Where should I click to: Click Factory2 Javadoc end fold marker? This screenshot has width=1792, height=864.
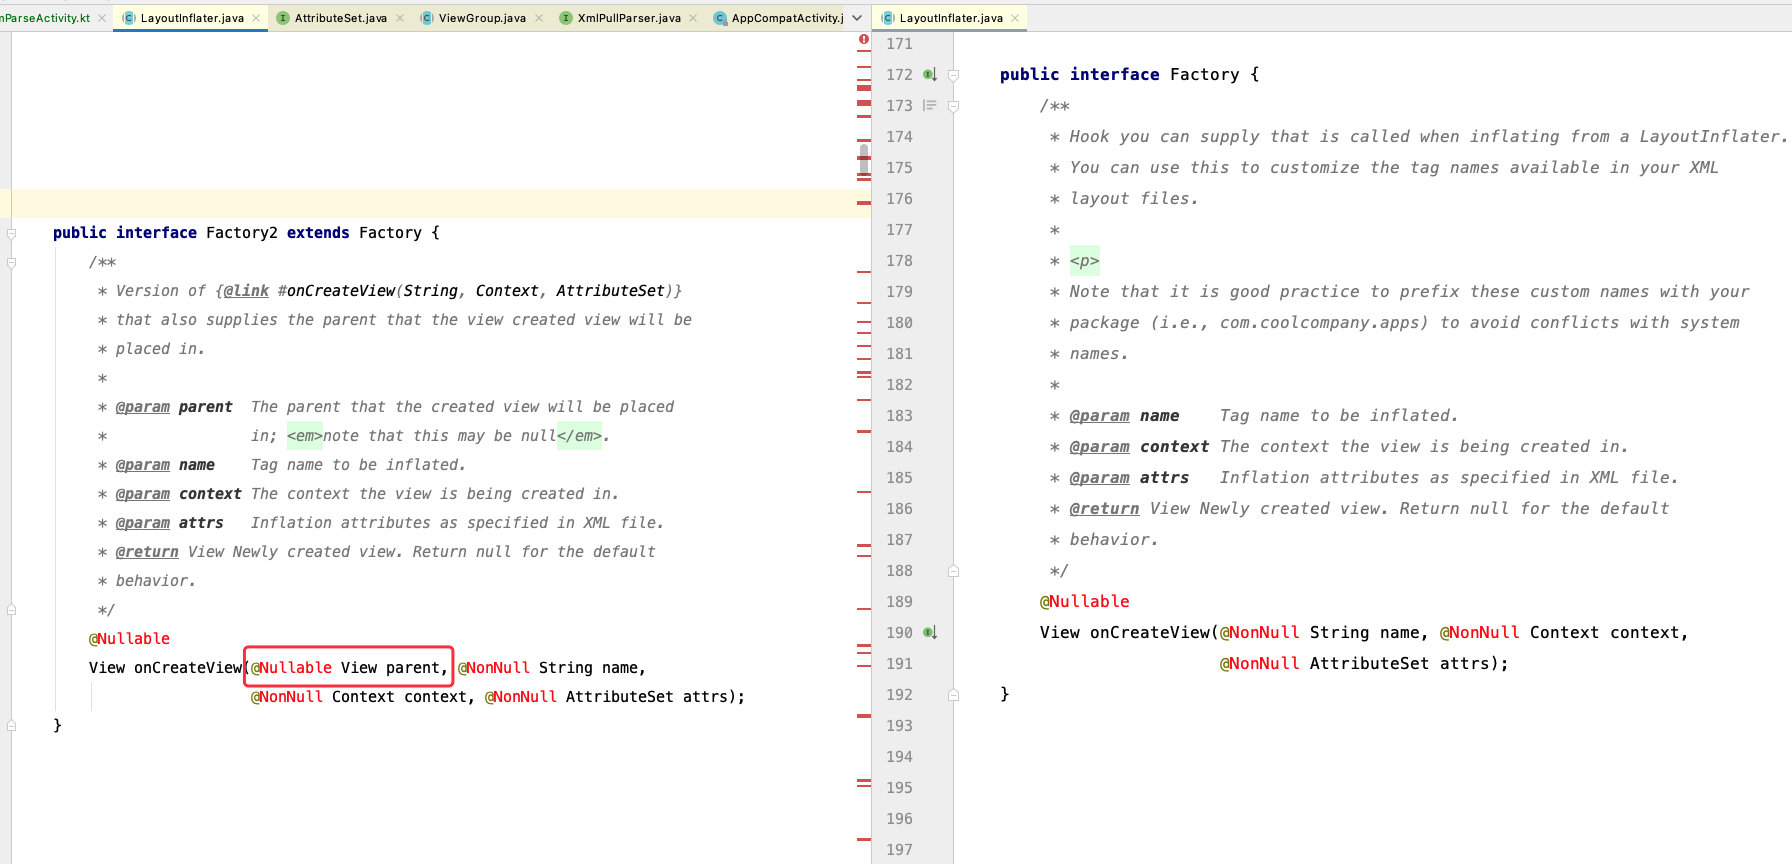pyautogui.click(x=12, y=609)
